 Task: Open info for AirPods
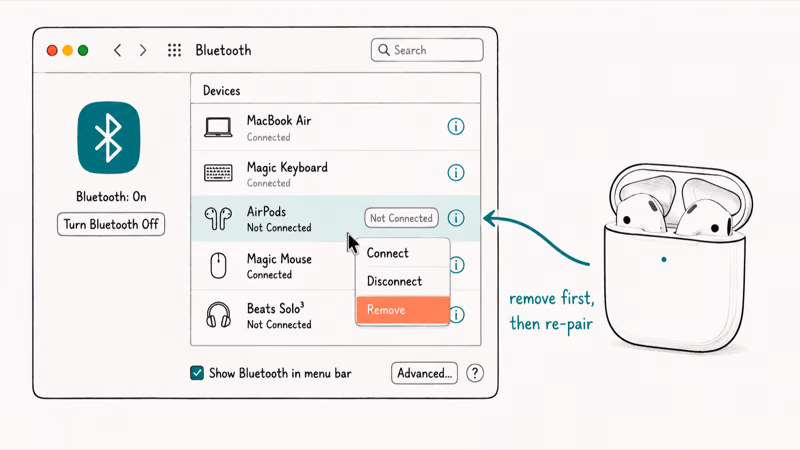456,218
